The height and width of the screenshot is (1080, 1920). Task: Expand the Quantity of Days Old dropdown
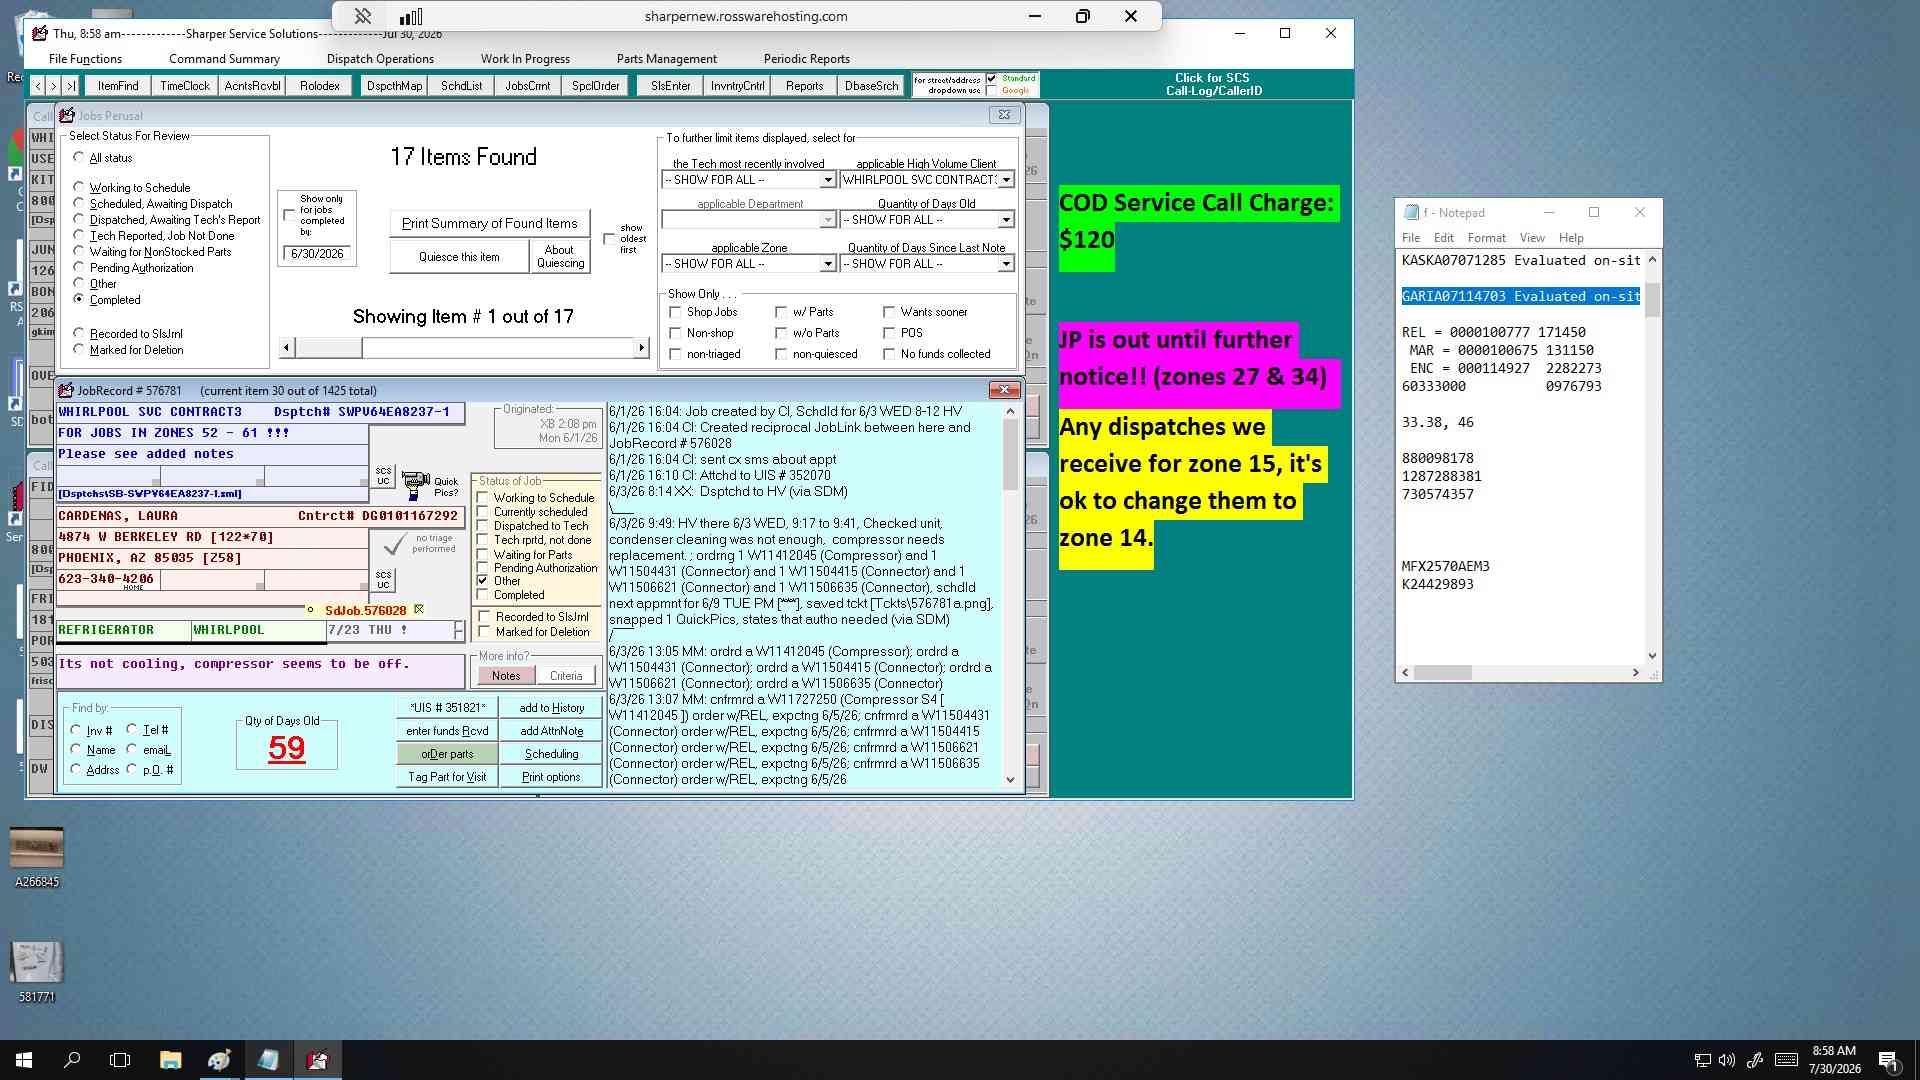1006,220
